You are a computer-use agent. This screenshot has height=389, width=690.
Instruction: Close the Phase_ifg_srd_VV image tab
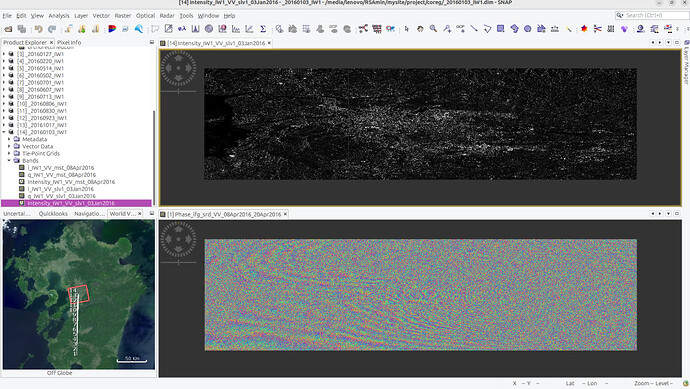click(285, 214)
